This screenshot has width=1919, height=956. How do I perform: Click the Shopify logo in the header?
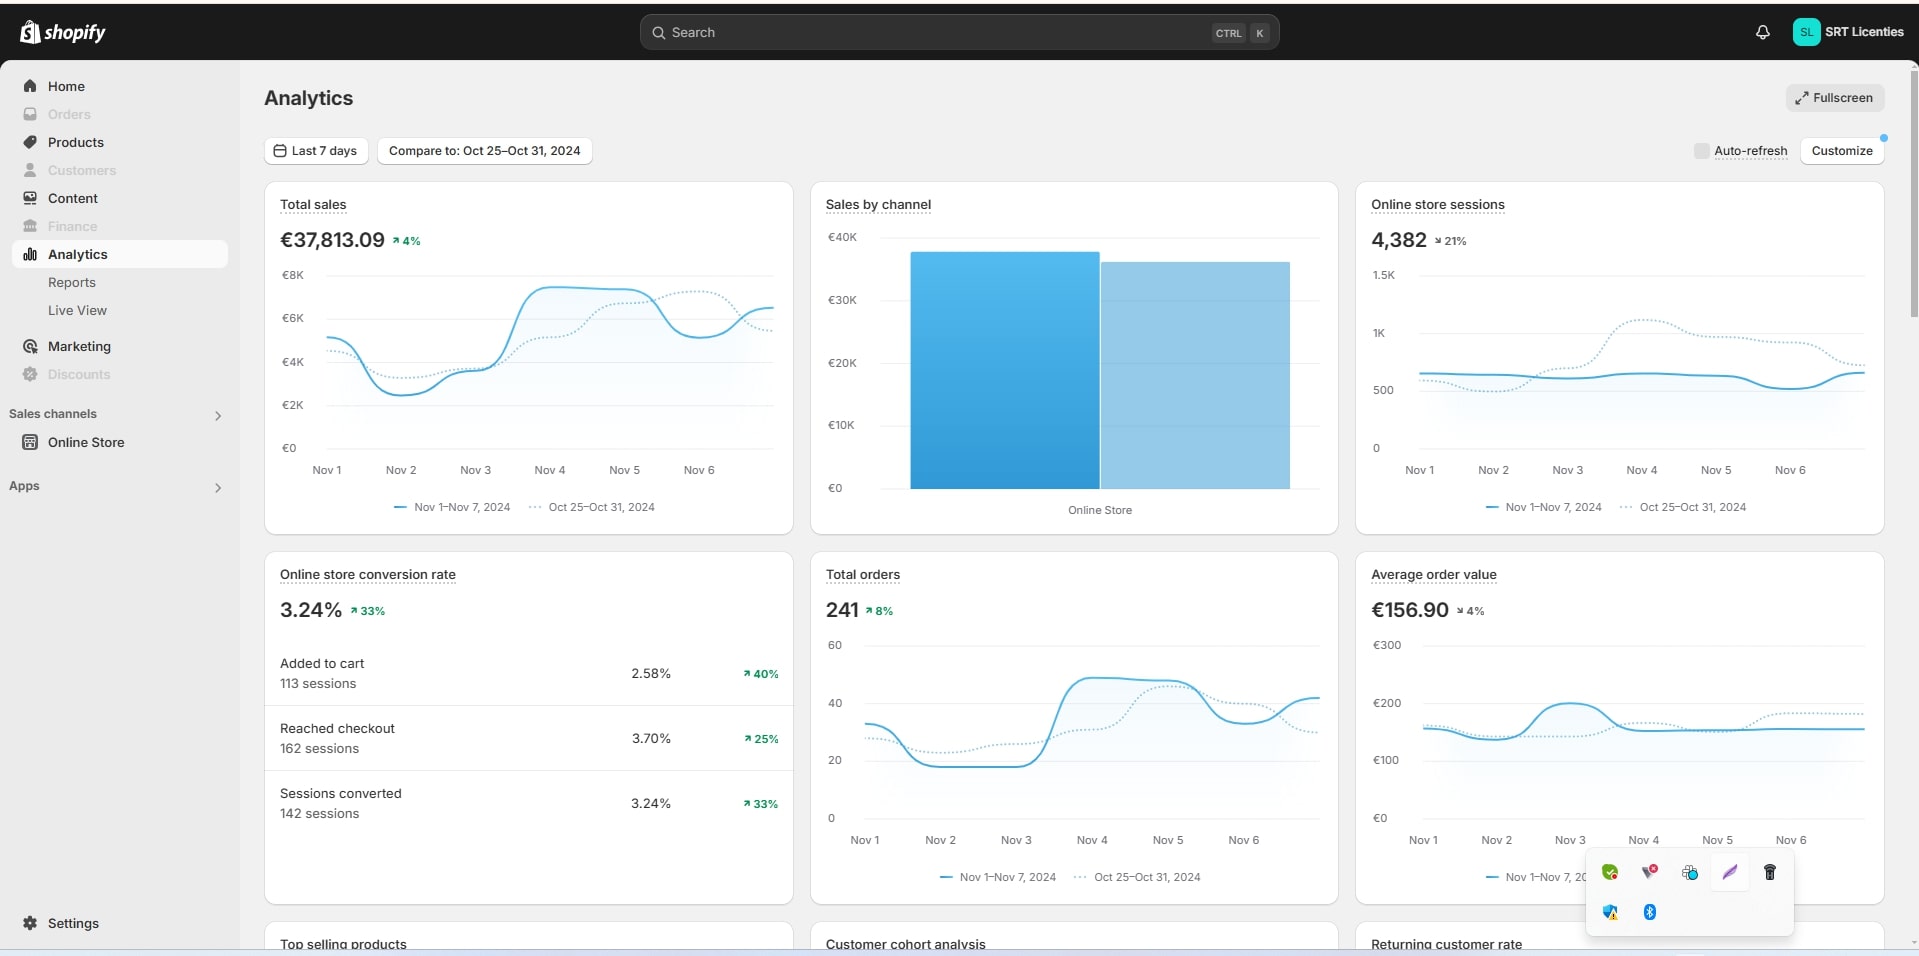click(x=62, y=32)
